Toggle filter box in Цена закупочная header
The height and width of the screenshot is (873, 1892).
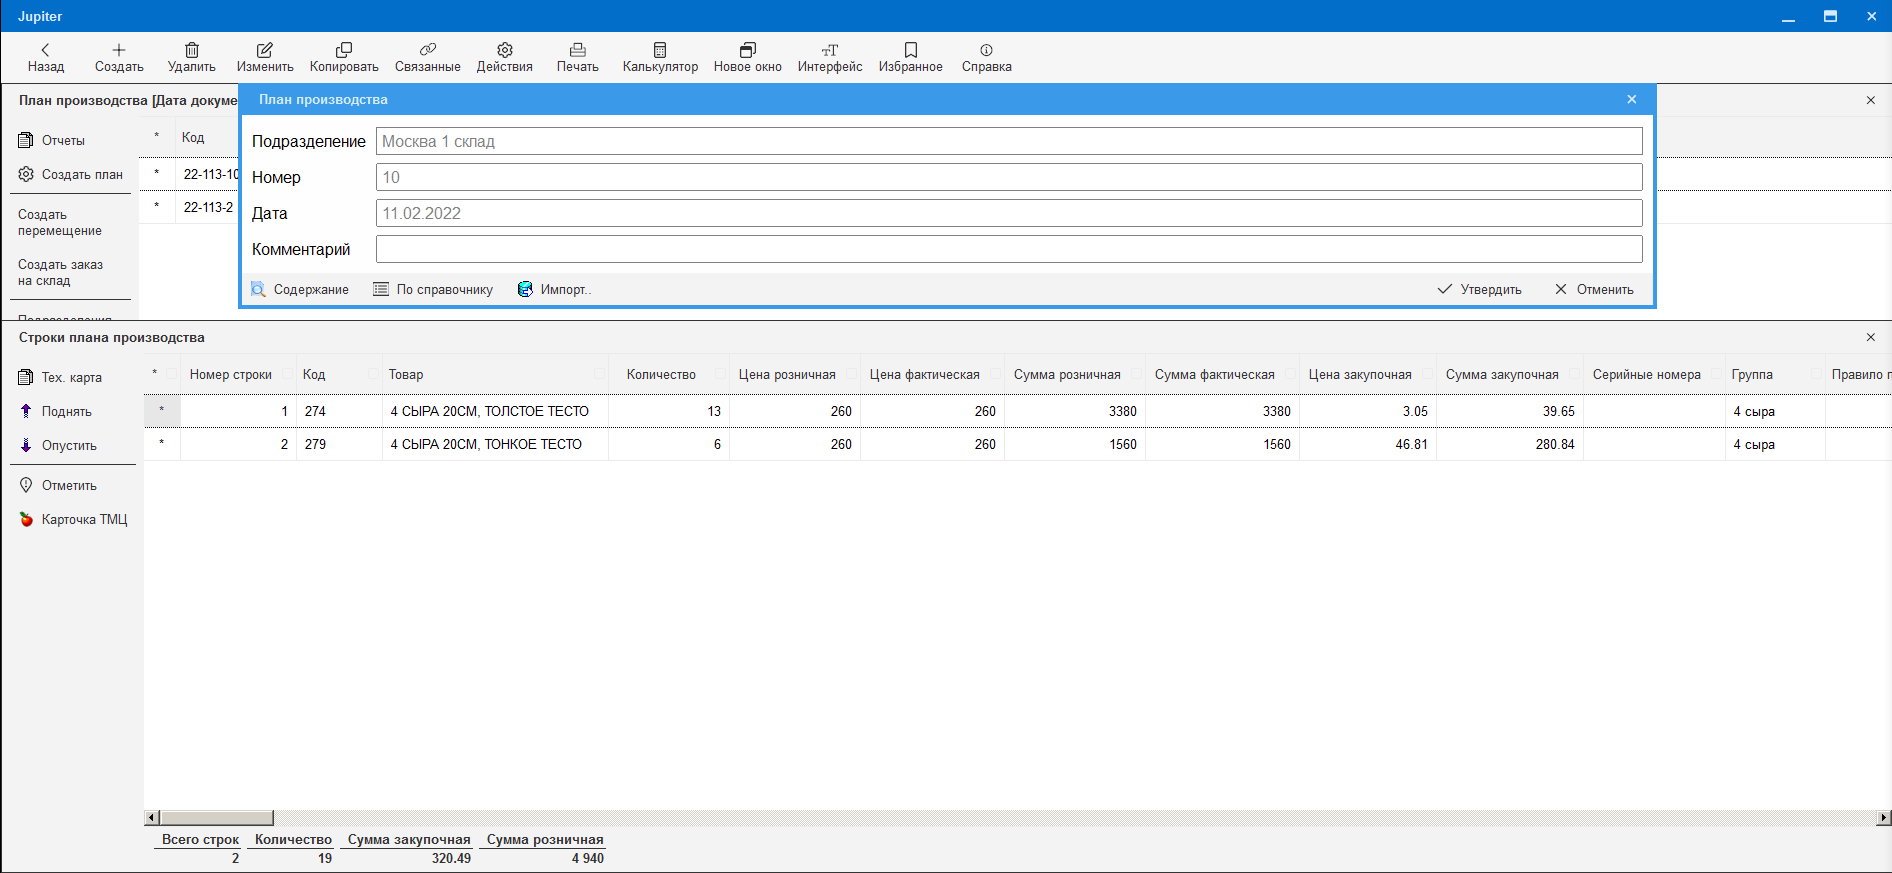coord(1427,374)
